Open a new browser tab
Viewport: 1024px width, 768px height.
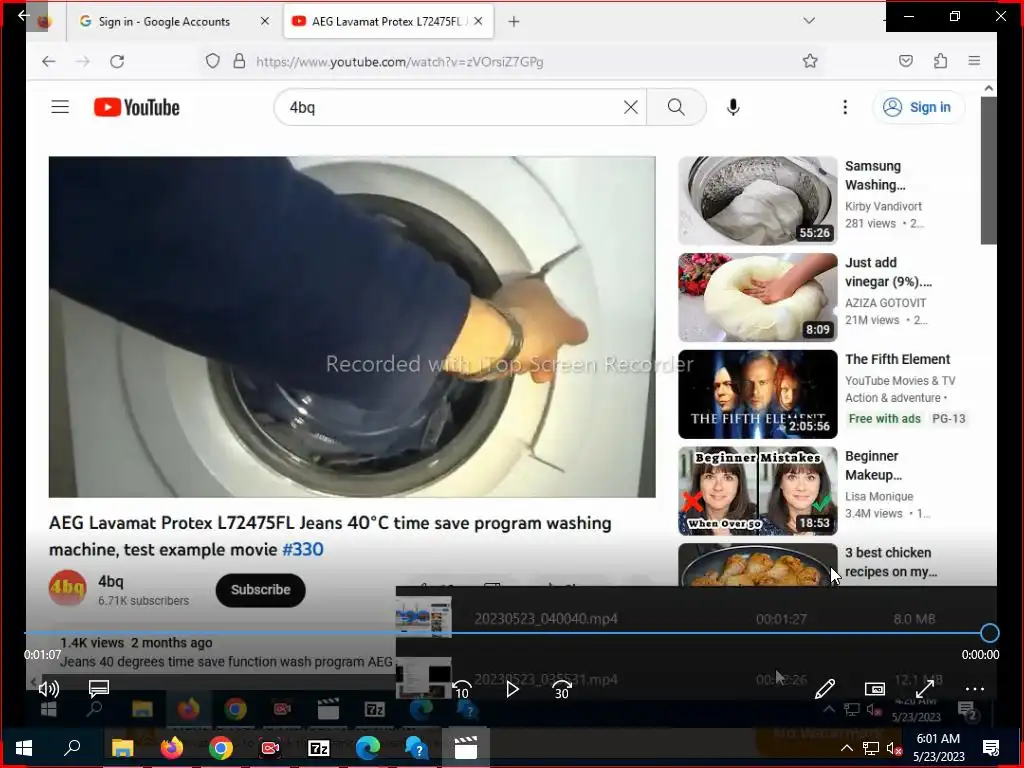coord(514,22)
